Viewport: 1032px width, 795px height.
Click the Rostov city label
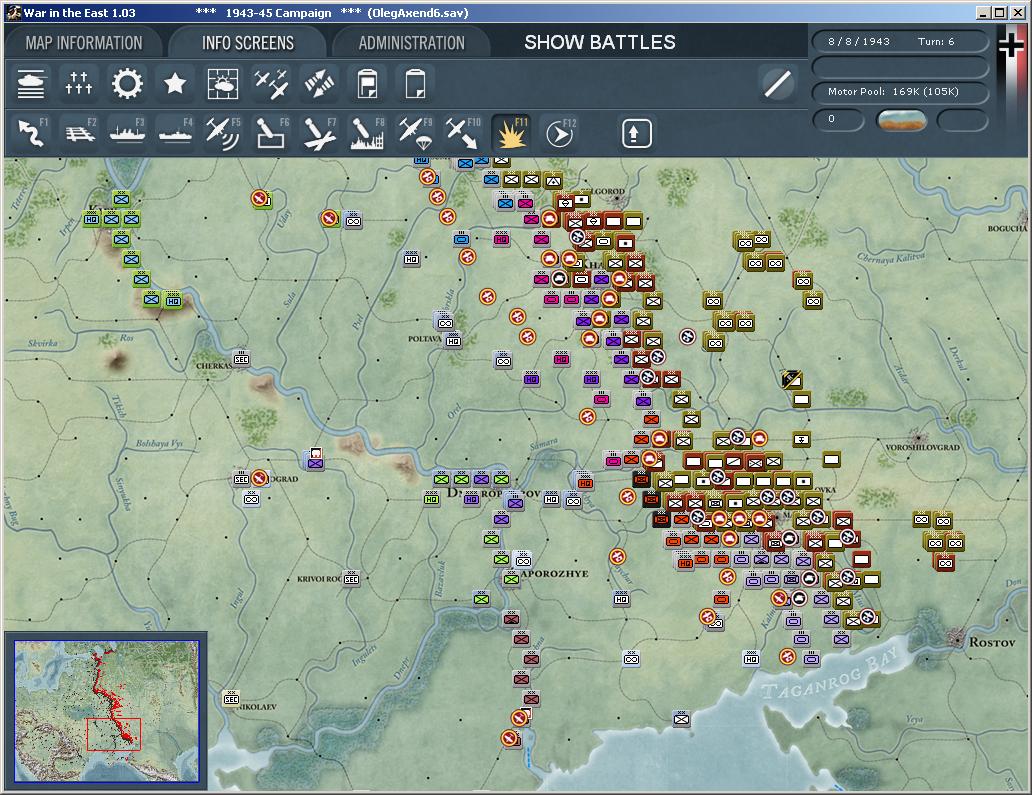pos(992,642)
